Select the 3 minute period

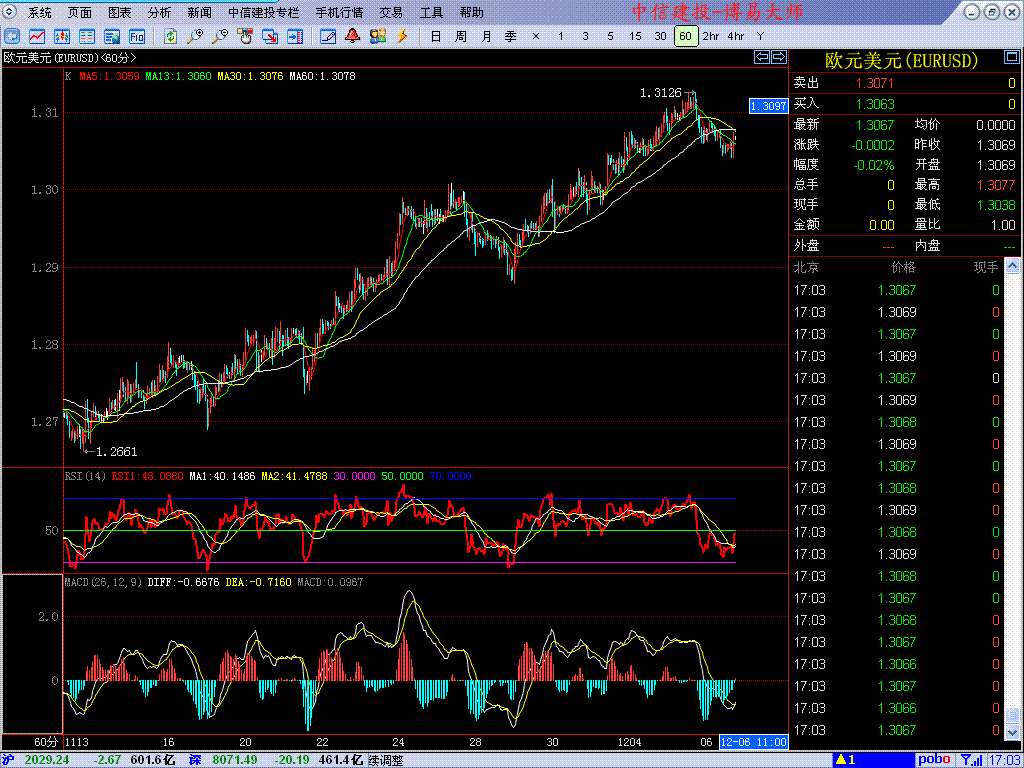point(585,37)
